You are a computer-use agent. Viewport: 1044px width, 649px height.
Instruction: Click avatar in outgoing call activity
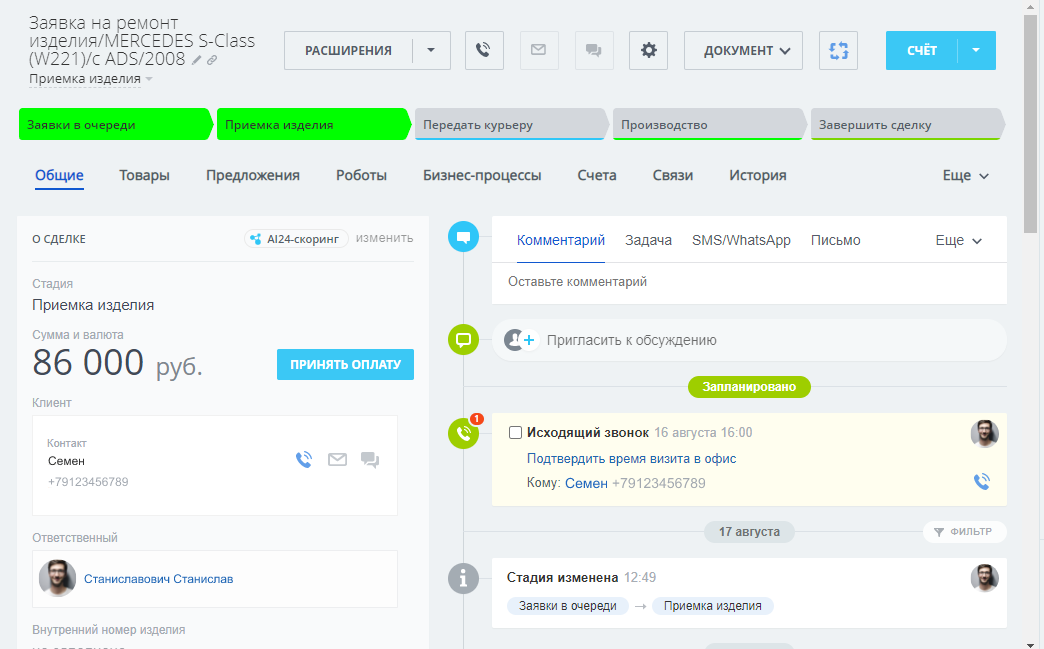tap(985, 434)
